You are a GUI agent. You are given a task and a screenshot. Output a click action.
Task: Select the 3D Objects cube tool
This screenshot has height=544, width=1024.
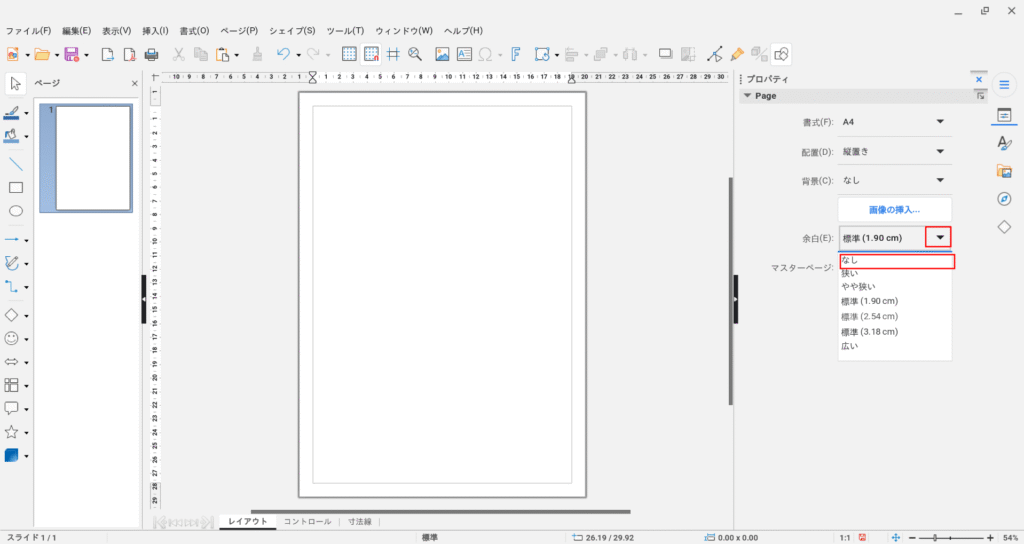point(11,455)
